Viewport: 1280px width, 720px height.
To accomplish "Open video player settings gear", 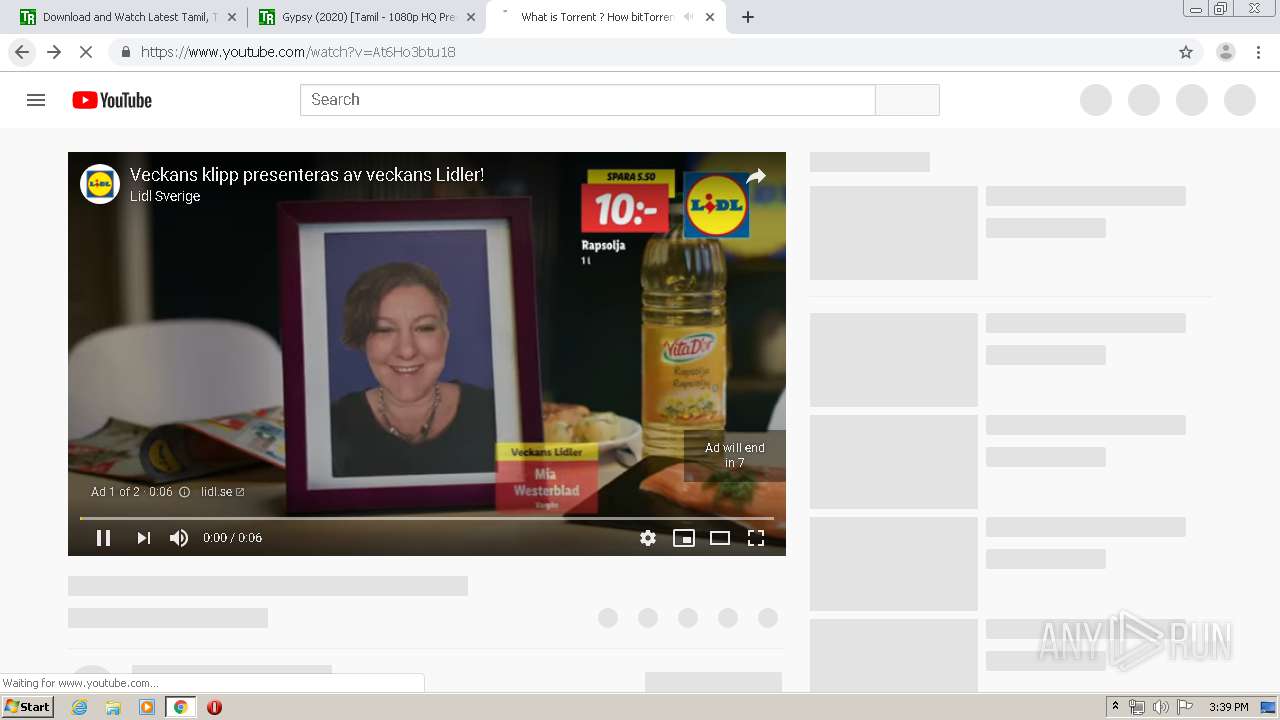I will [x=648, y=538].
